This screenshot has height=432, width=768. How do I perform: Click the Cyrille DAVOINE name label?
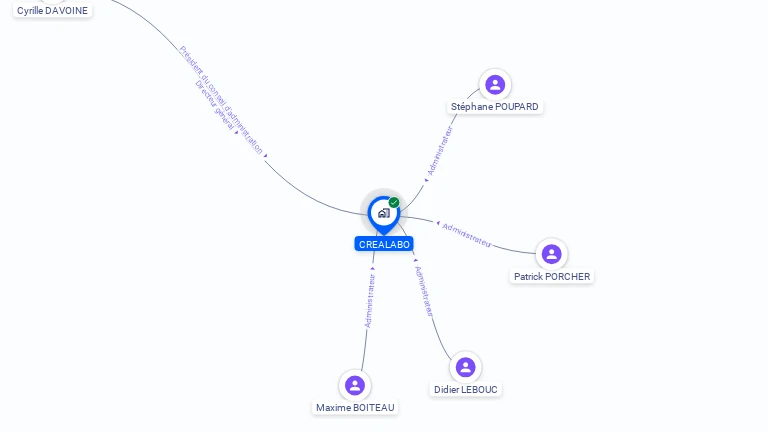tap(52, 11)
